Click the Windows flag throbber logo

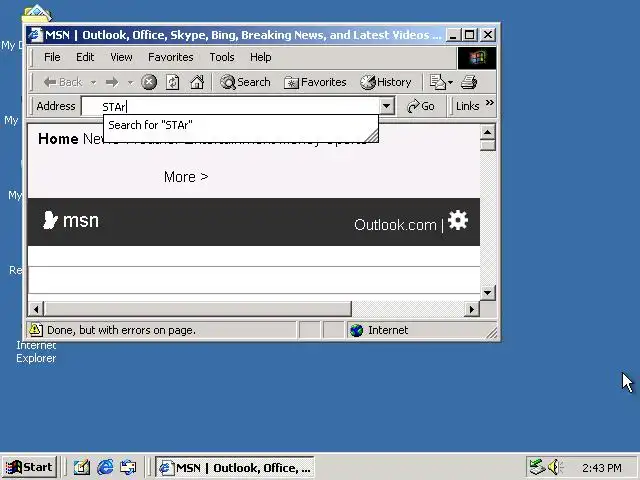click(477, 58)
